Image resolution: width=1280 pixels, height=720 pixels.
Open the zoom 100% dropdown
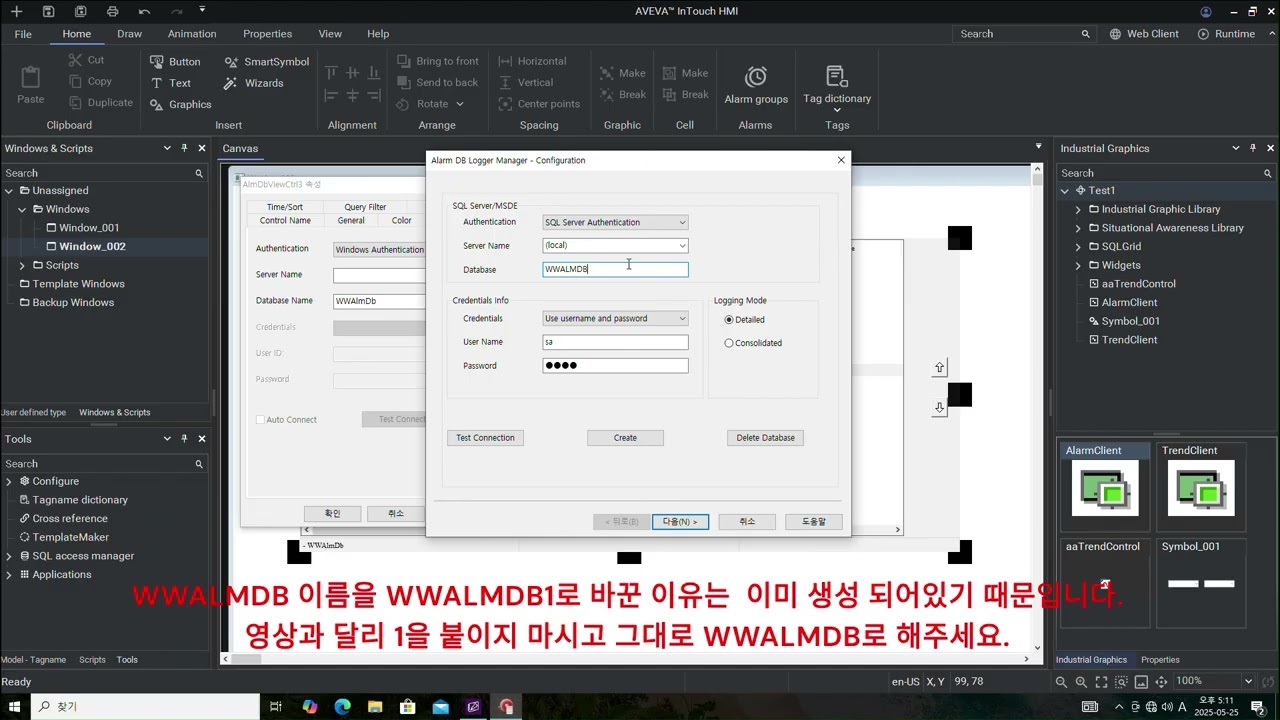coord(1247,681)
